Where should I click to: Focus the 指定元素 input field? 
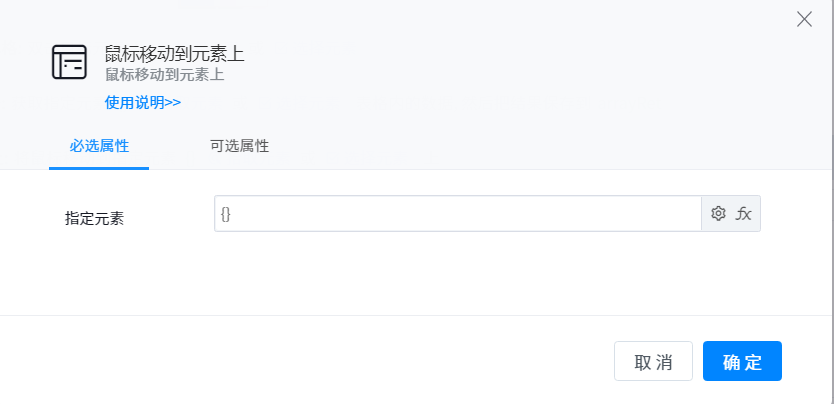pyautogui.click(x=458, y=213)
